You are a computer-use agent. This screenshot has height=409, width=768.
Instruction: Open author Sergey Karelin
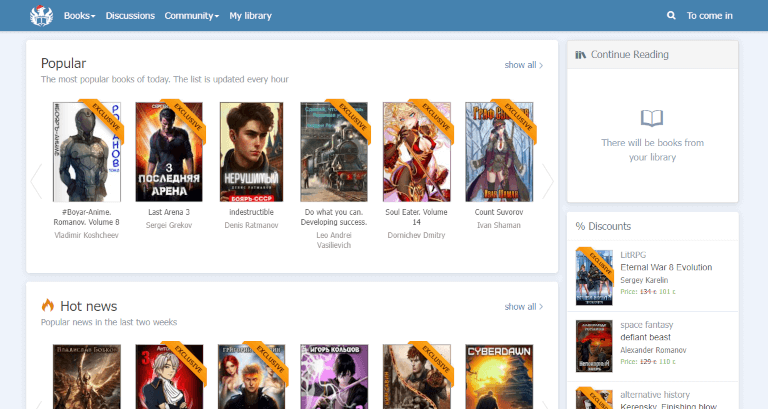(644, 280)
